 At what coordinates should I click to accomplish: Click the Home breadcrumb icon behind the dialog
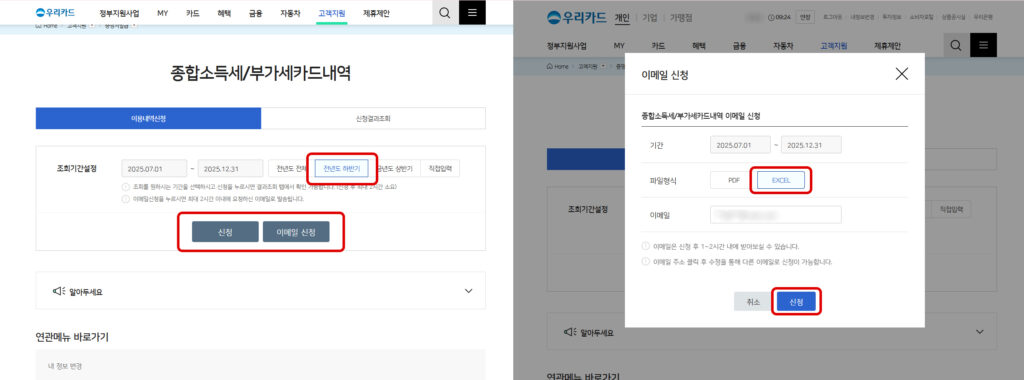[x=550, y=67]
